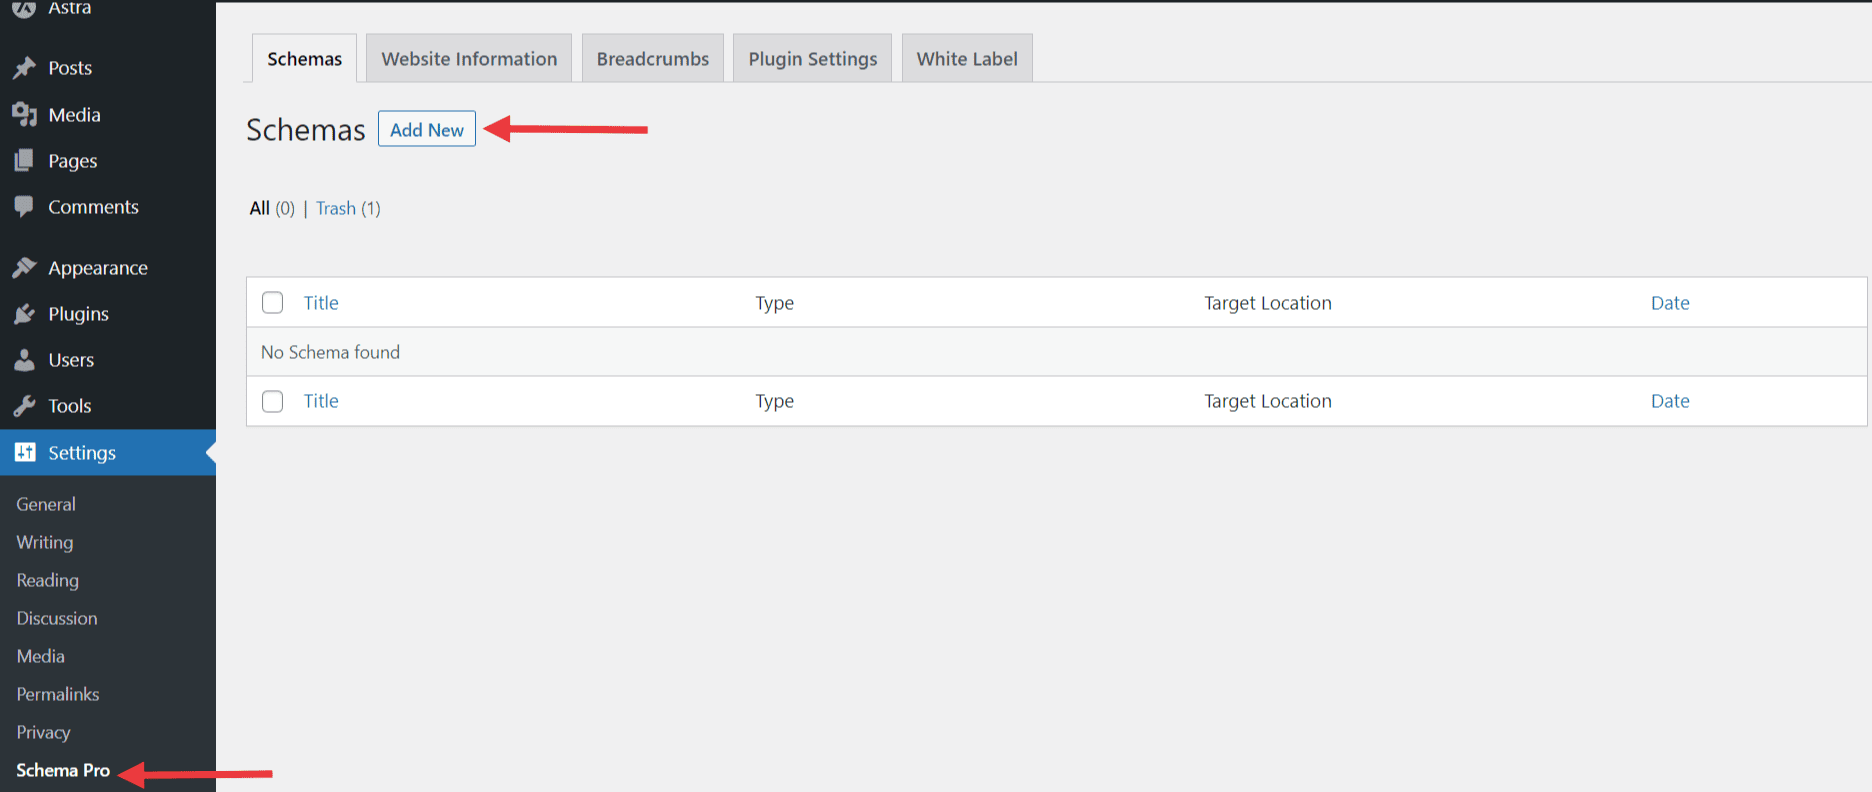Open Permalinks under Settings submenu

point(58,694)
